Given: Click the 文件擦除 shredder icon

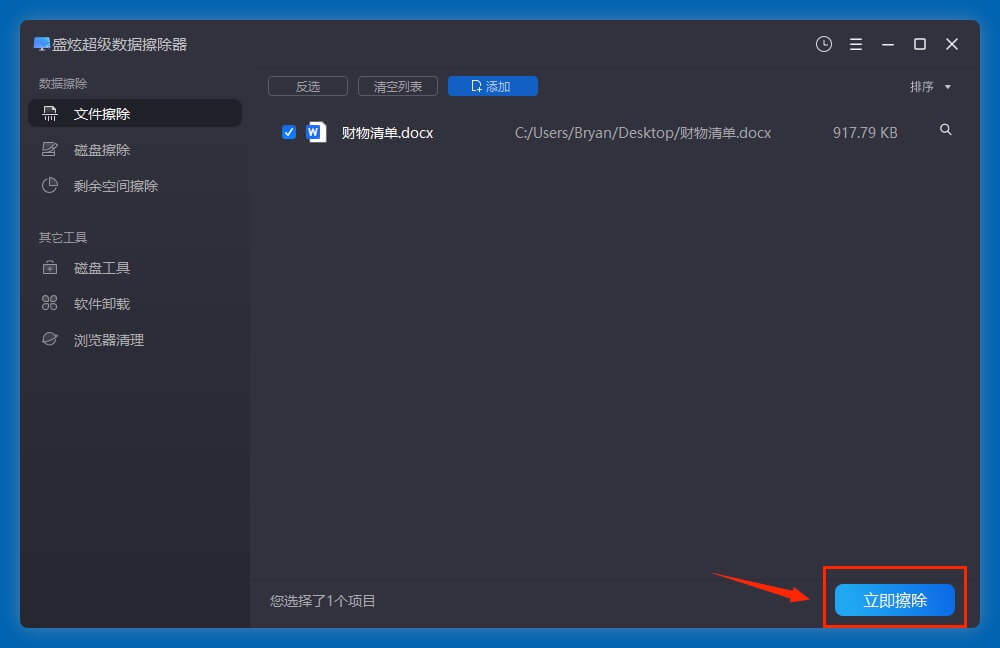Looking at the screenshot, I should [x=49, y=113].
